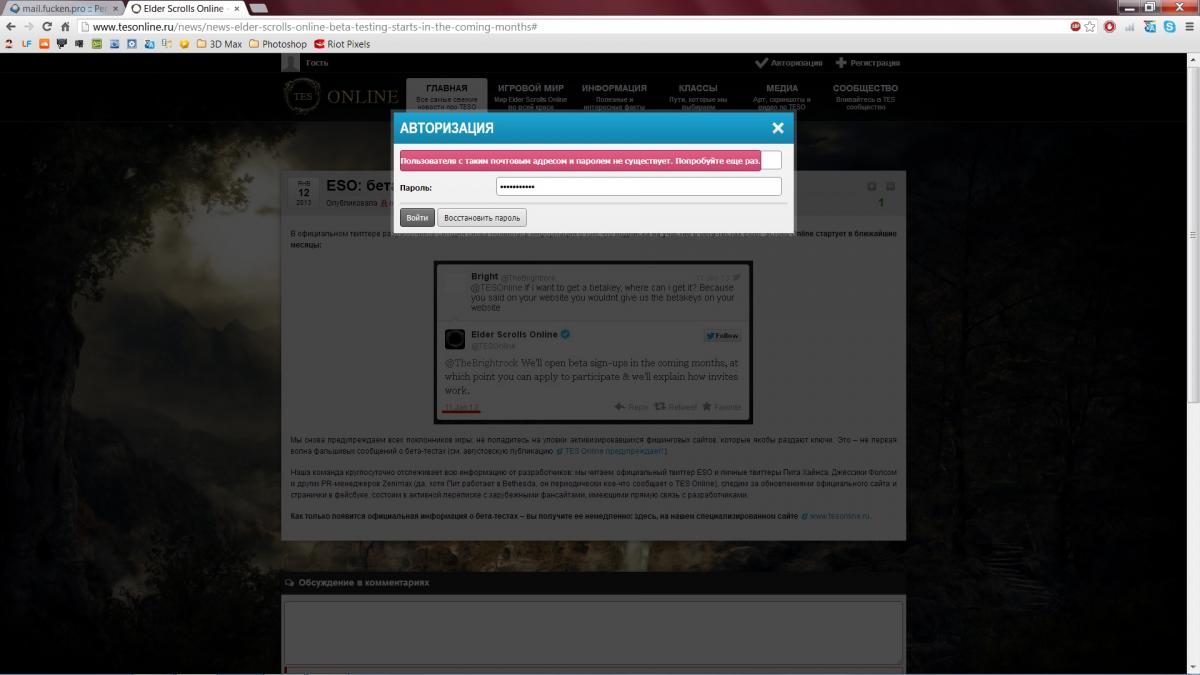The width and height of the screenshot is (1200, 675).
Task: Click the first red '2' bookmark icon
Action: click(9, 44)
